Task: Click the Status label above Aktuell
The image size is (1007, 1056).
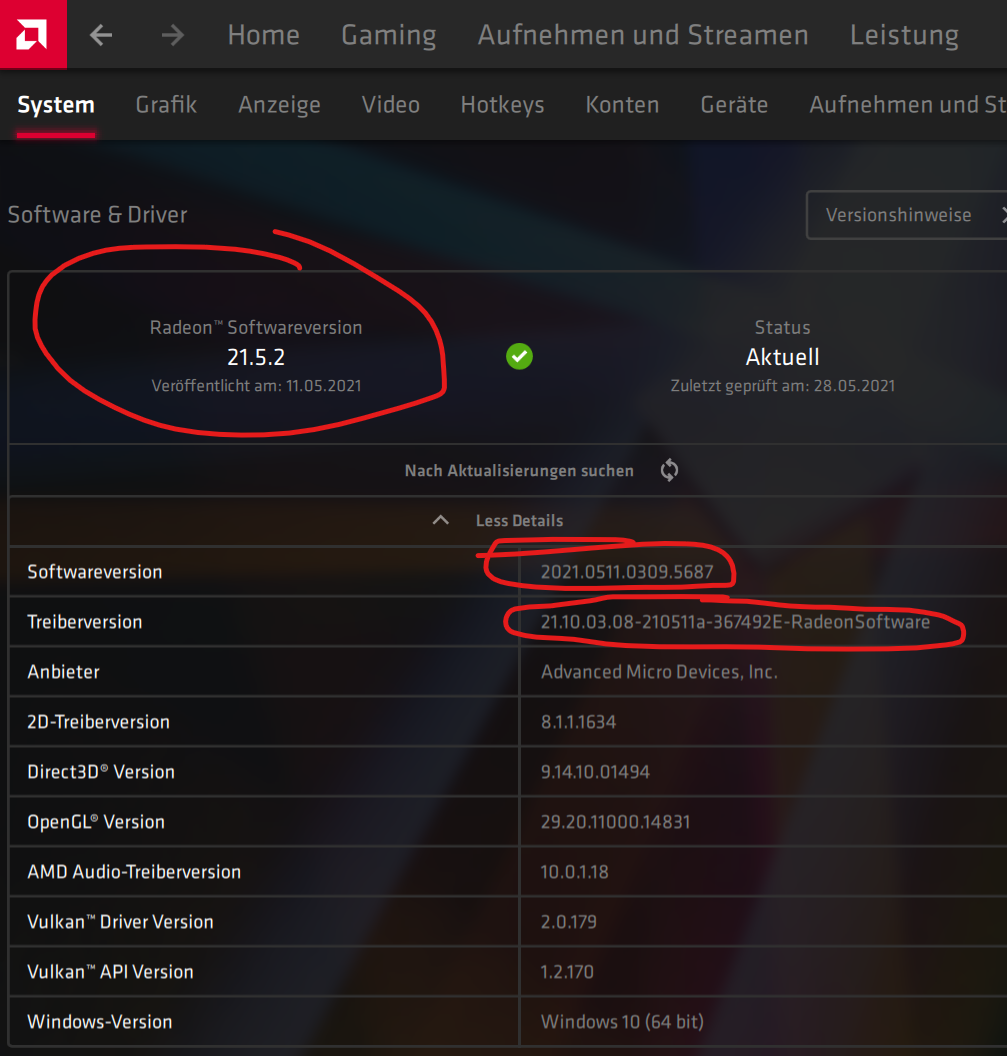Action: pos(782,327)
